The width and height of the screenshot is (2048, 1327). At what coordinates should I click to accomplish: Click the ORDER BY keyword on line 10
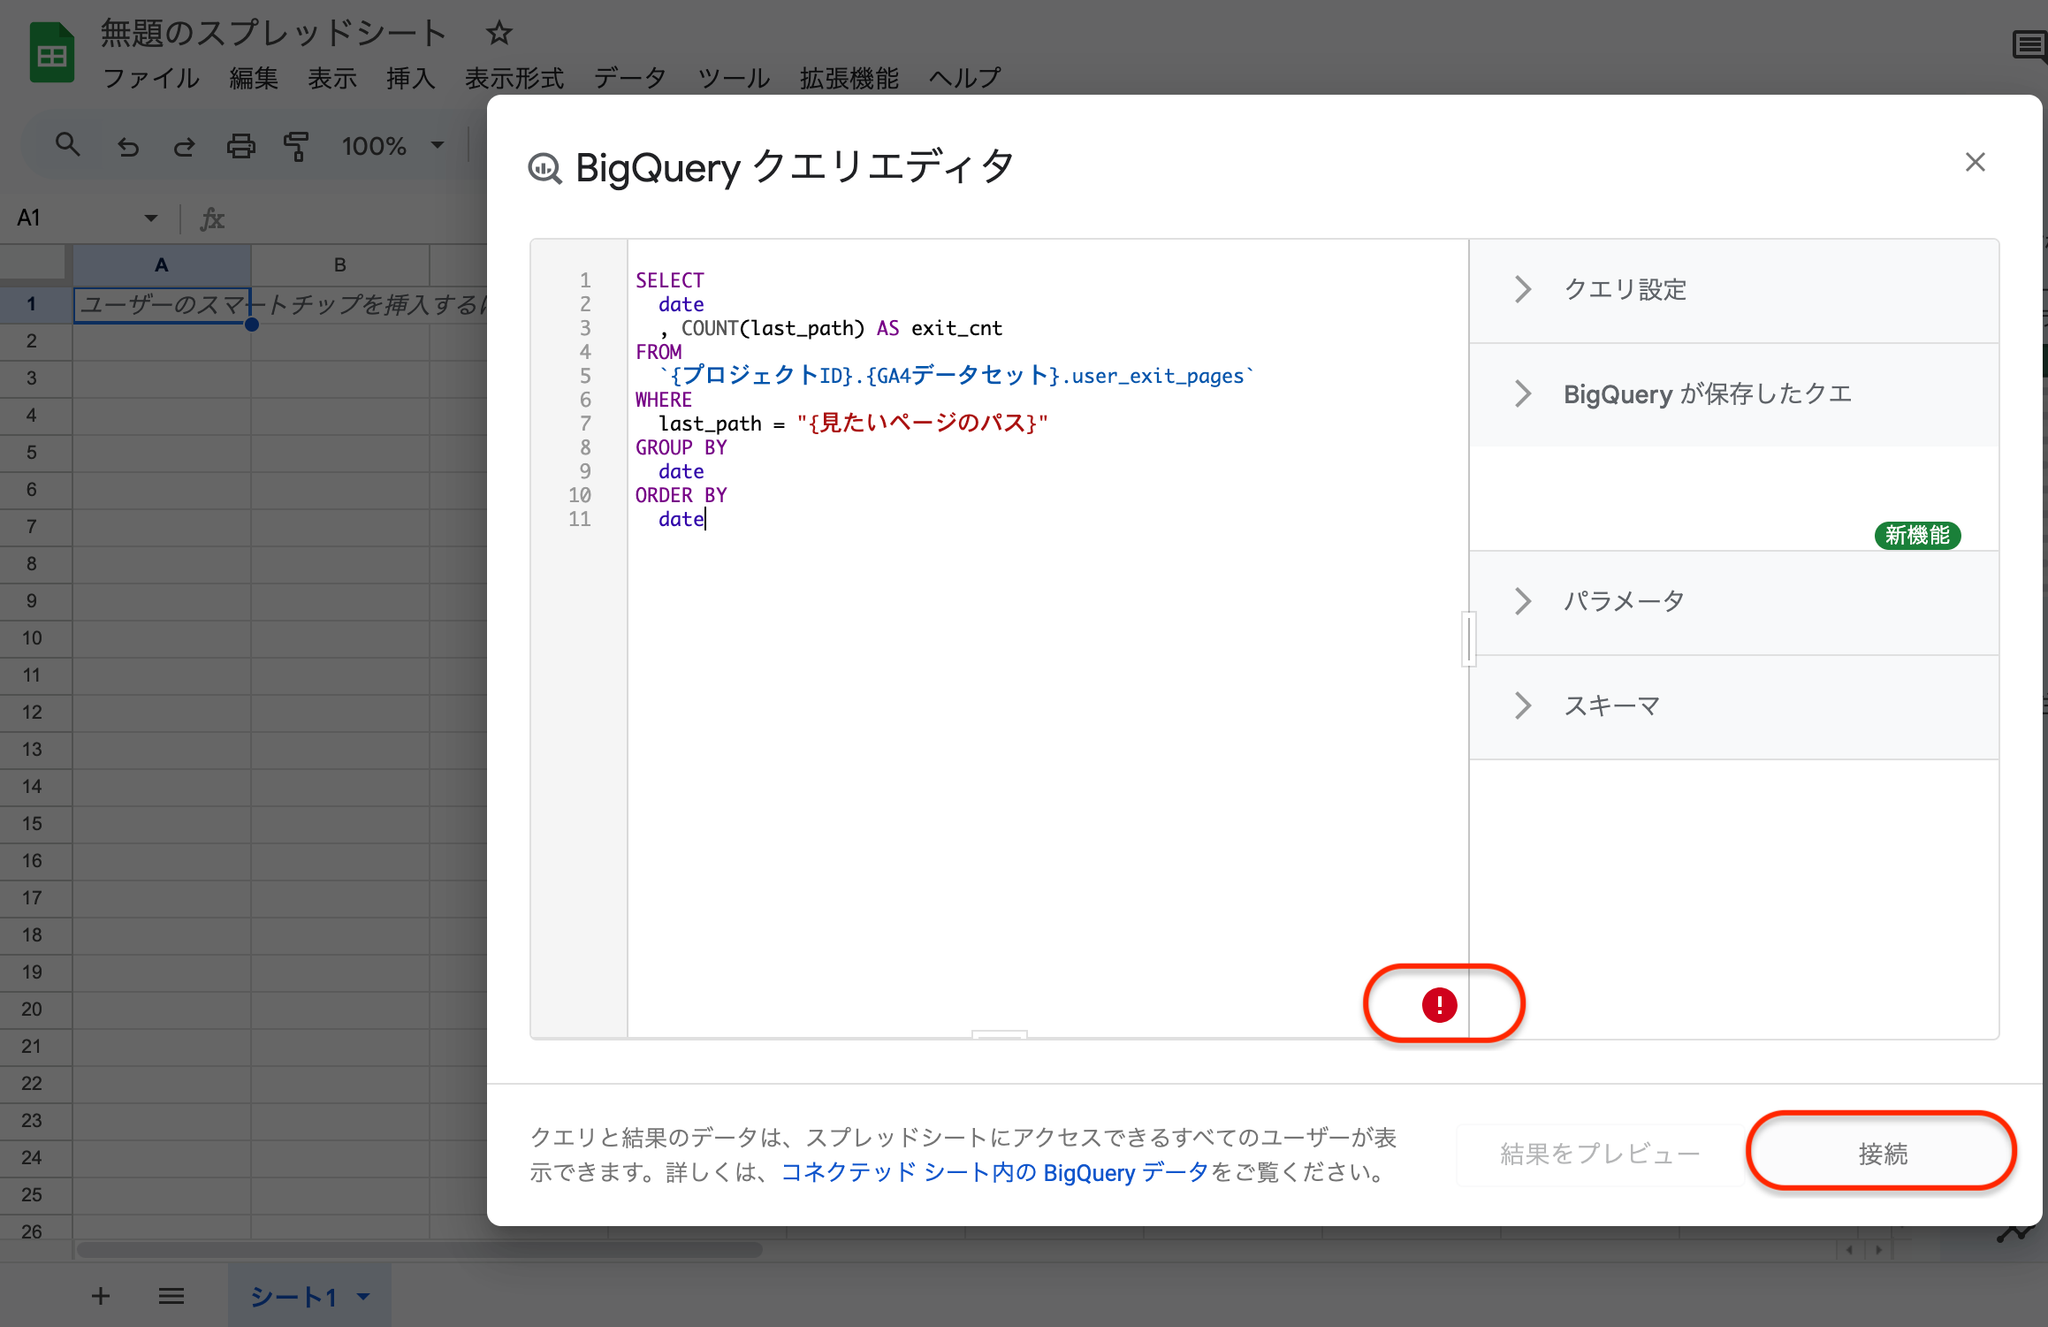(681, 495)
